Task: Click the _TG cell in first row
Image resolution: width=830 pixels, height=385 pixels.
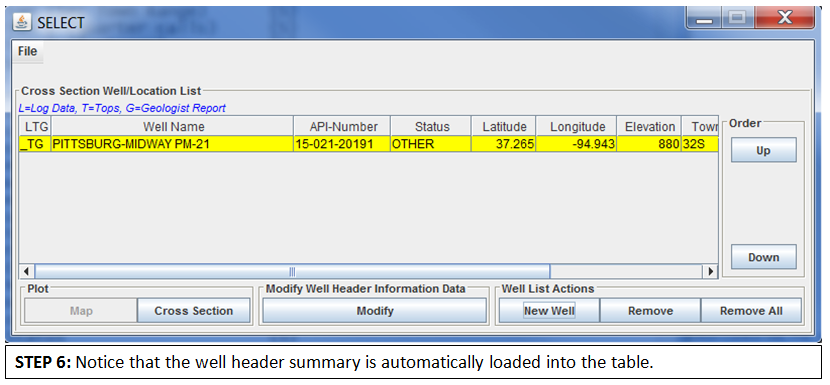Action: click(35, 144)
